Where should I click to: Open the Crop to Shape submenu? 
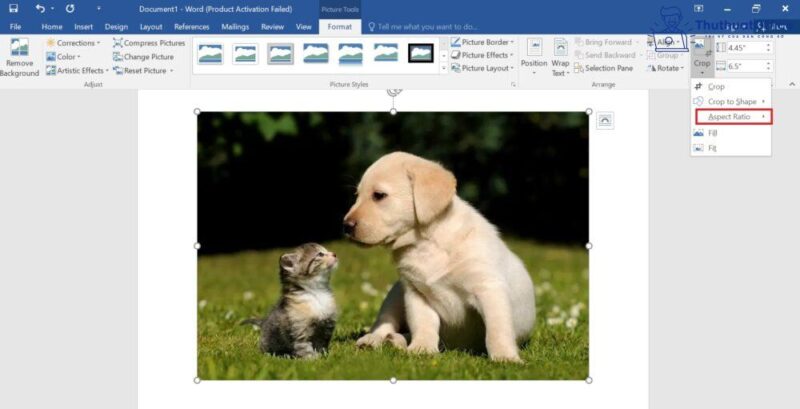[x=731, y=101]
